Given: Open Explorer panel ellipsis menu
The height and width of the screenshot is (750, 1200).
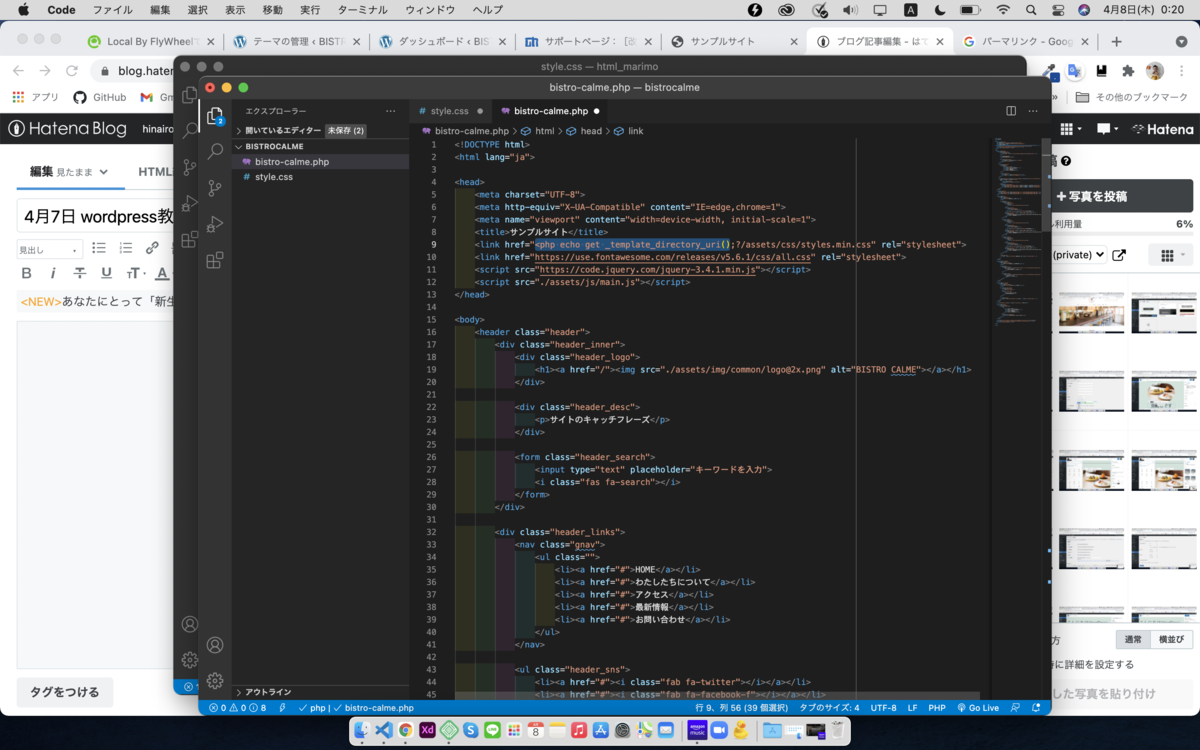Looking at the screenshot, I should click(x=391, y=111).
